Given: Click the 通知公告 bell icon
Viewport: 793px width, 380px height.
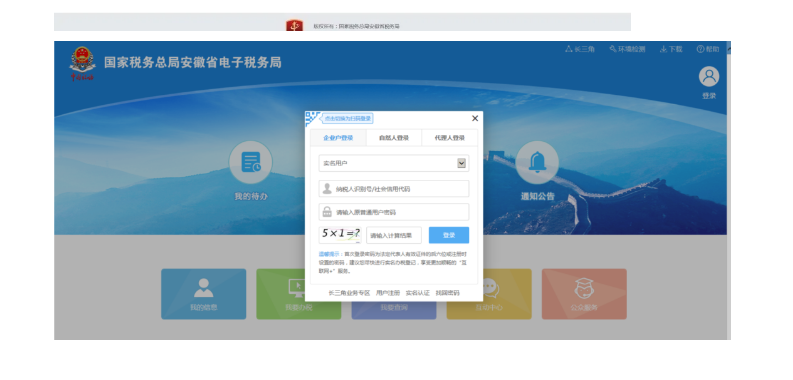Looking at the screenshot, I should click(x=537, y=162).
